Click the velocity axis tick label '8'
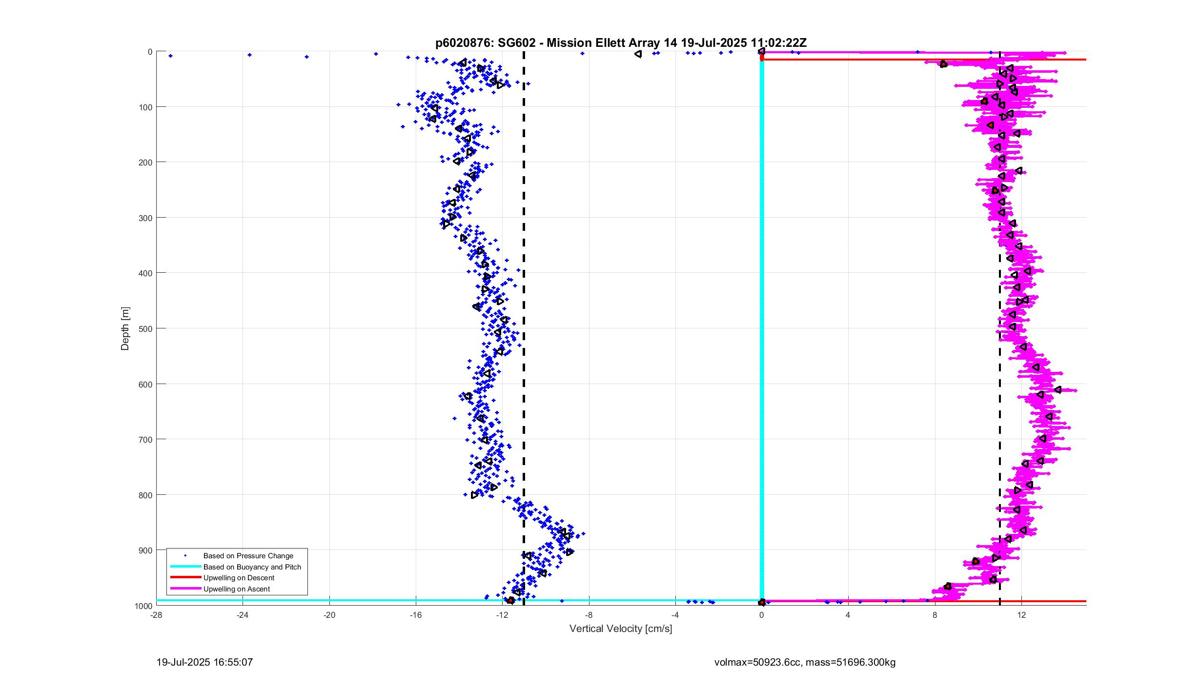The height and width of the screenshot is (681, 1200). click(x=935, y=615)
